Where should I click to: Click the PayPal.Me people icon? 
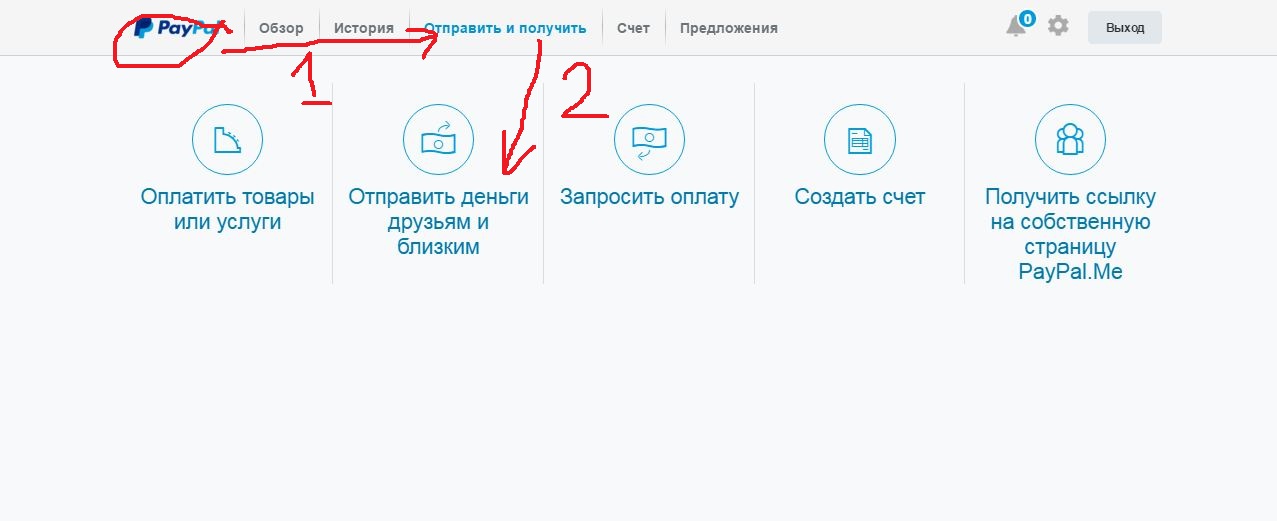(x=1070, y=140)
